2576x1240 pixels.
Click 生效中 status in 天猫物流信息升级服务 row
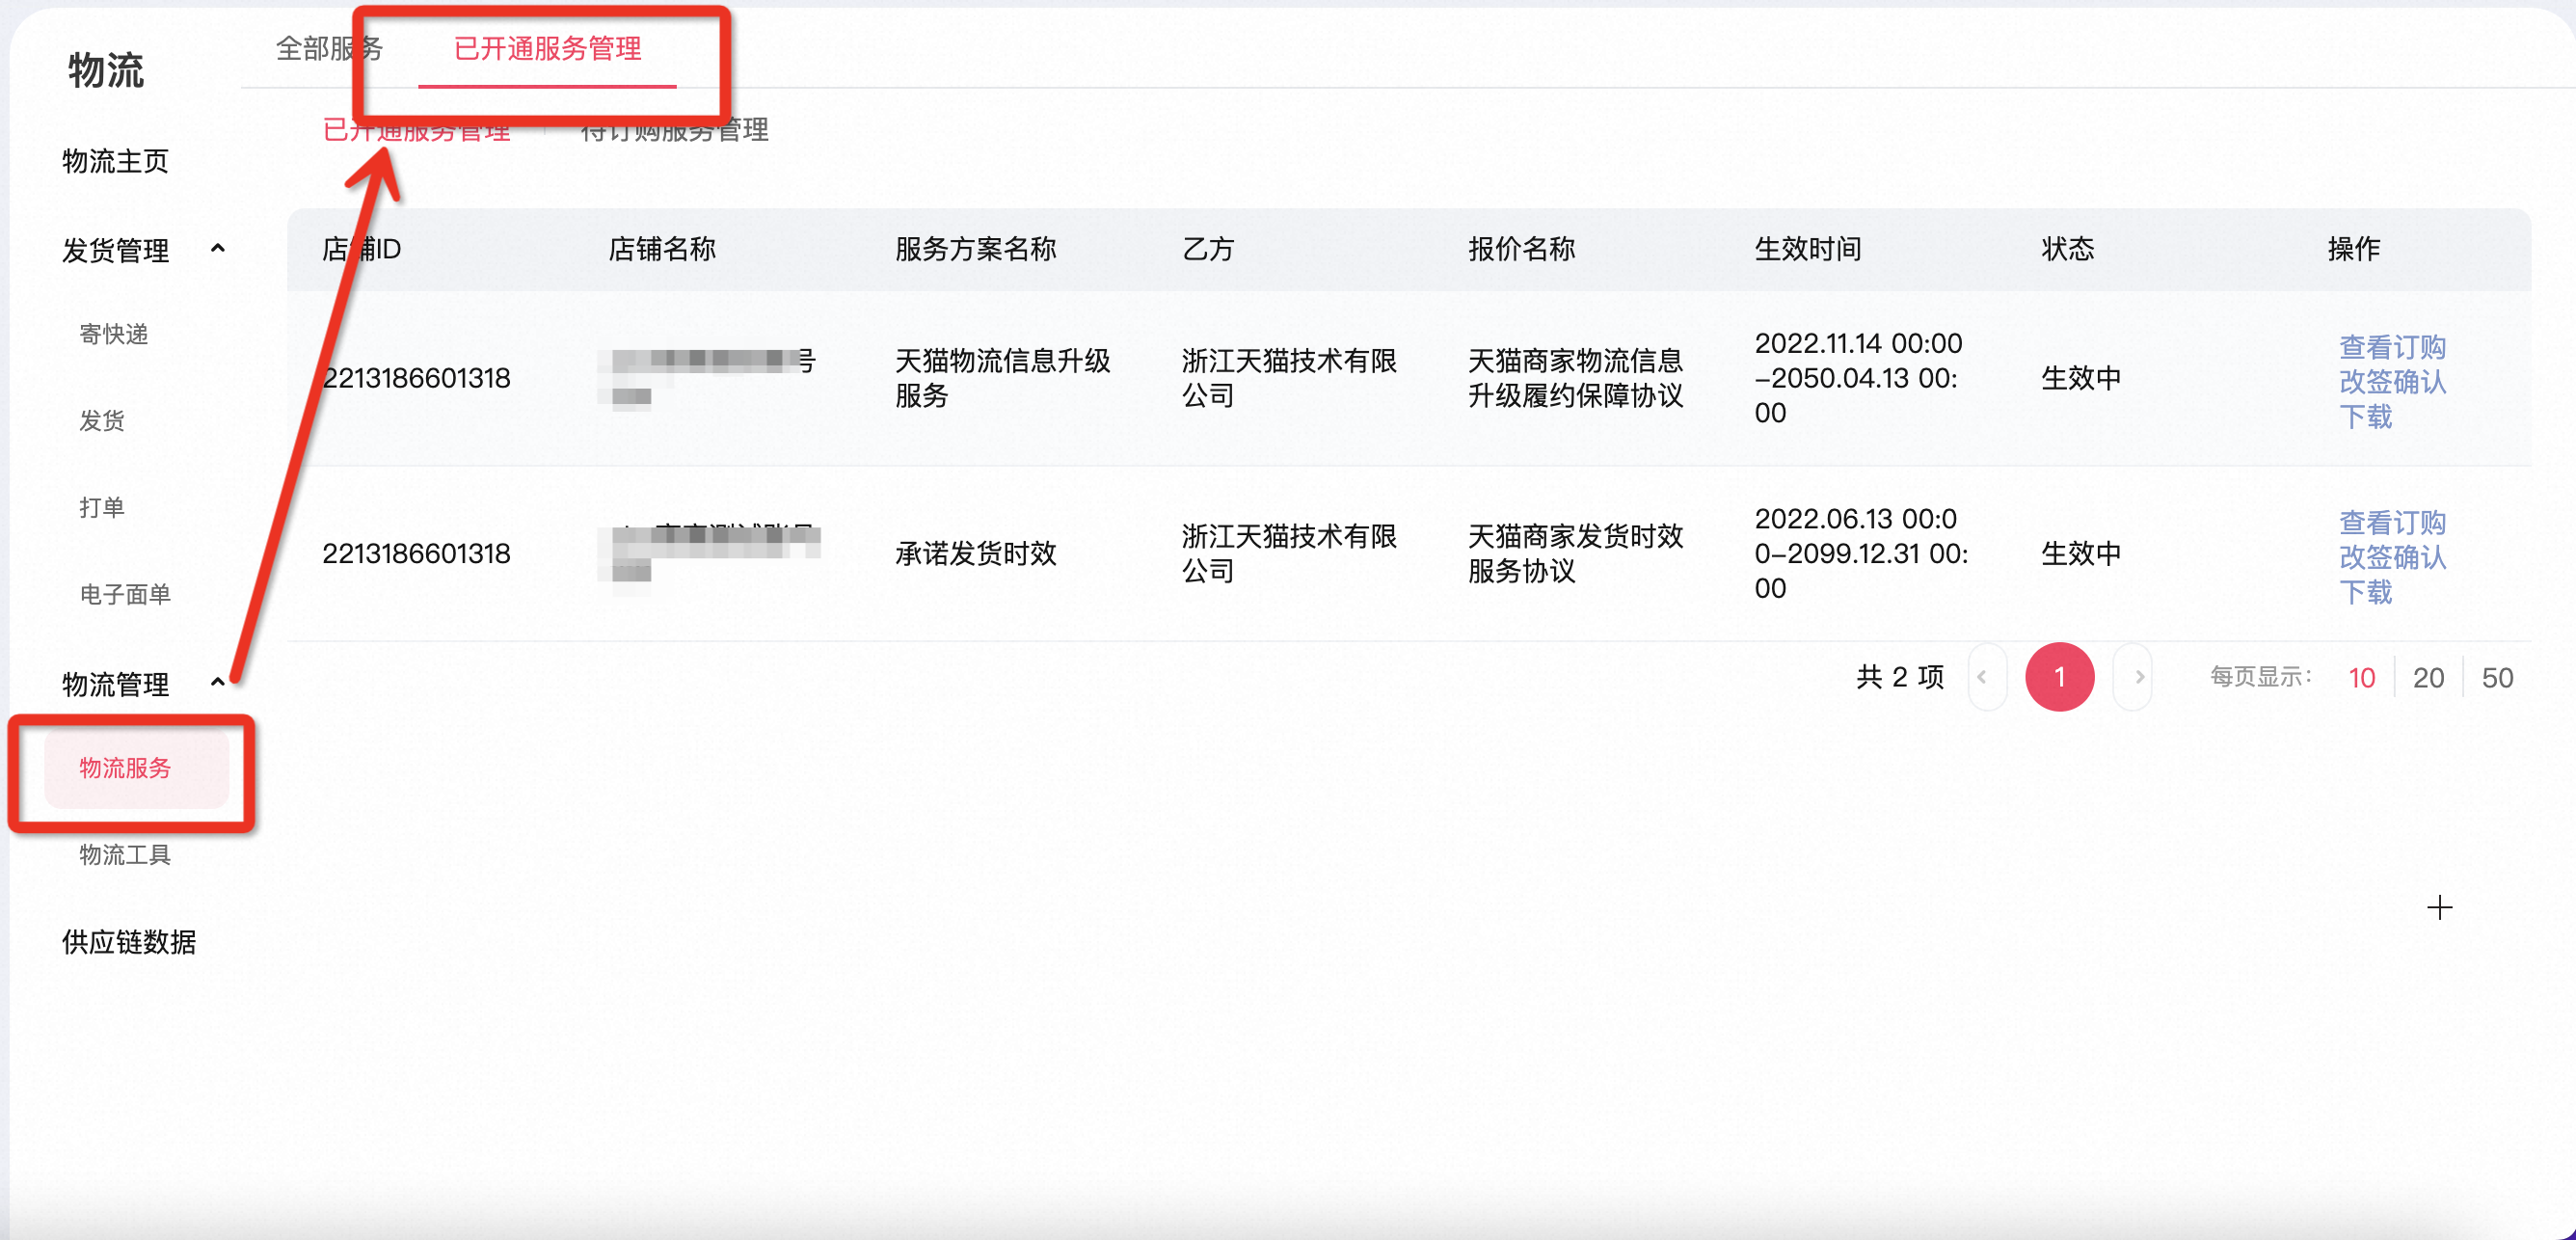coord(2081,378)
